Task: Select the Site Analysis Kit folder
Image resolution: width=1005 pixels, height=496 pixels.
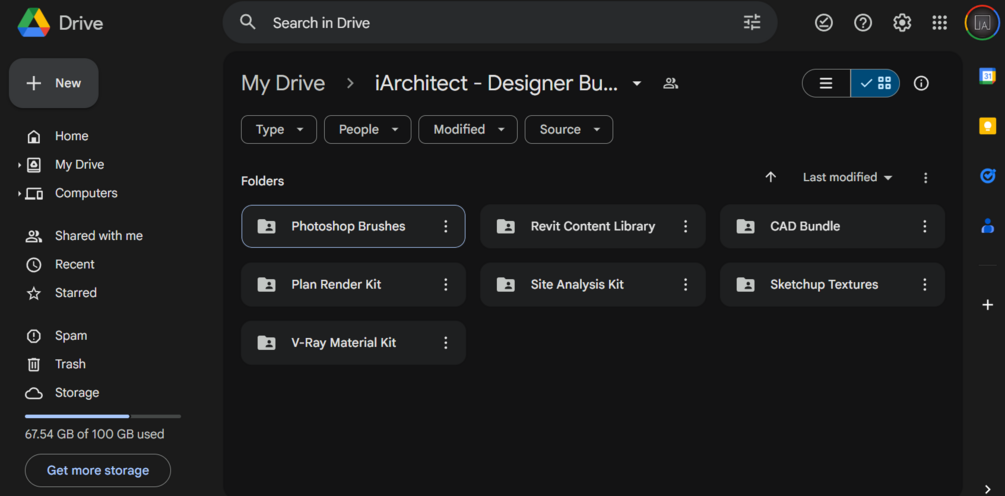Action: pos(593,285)
